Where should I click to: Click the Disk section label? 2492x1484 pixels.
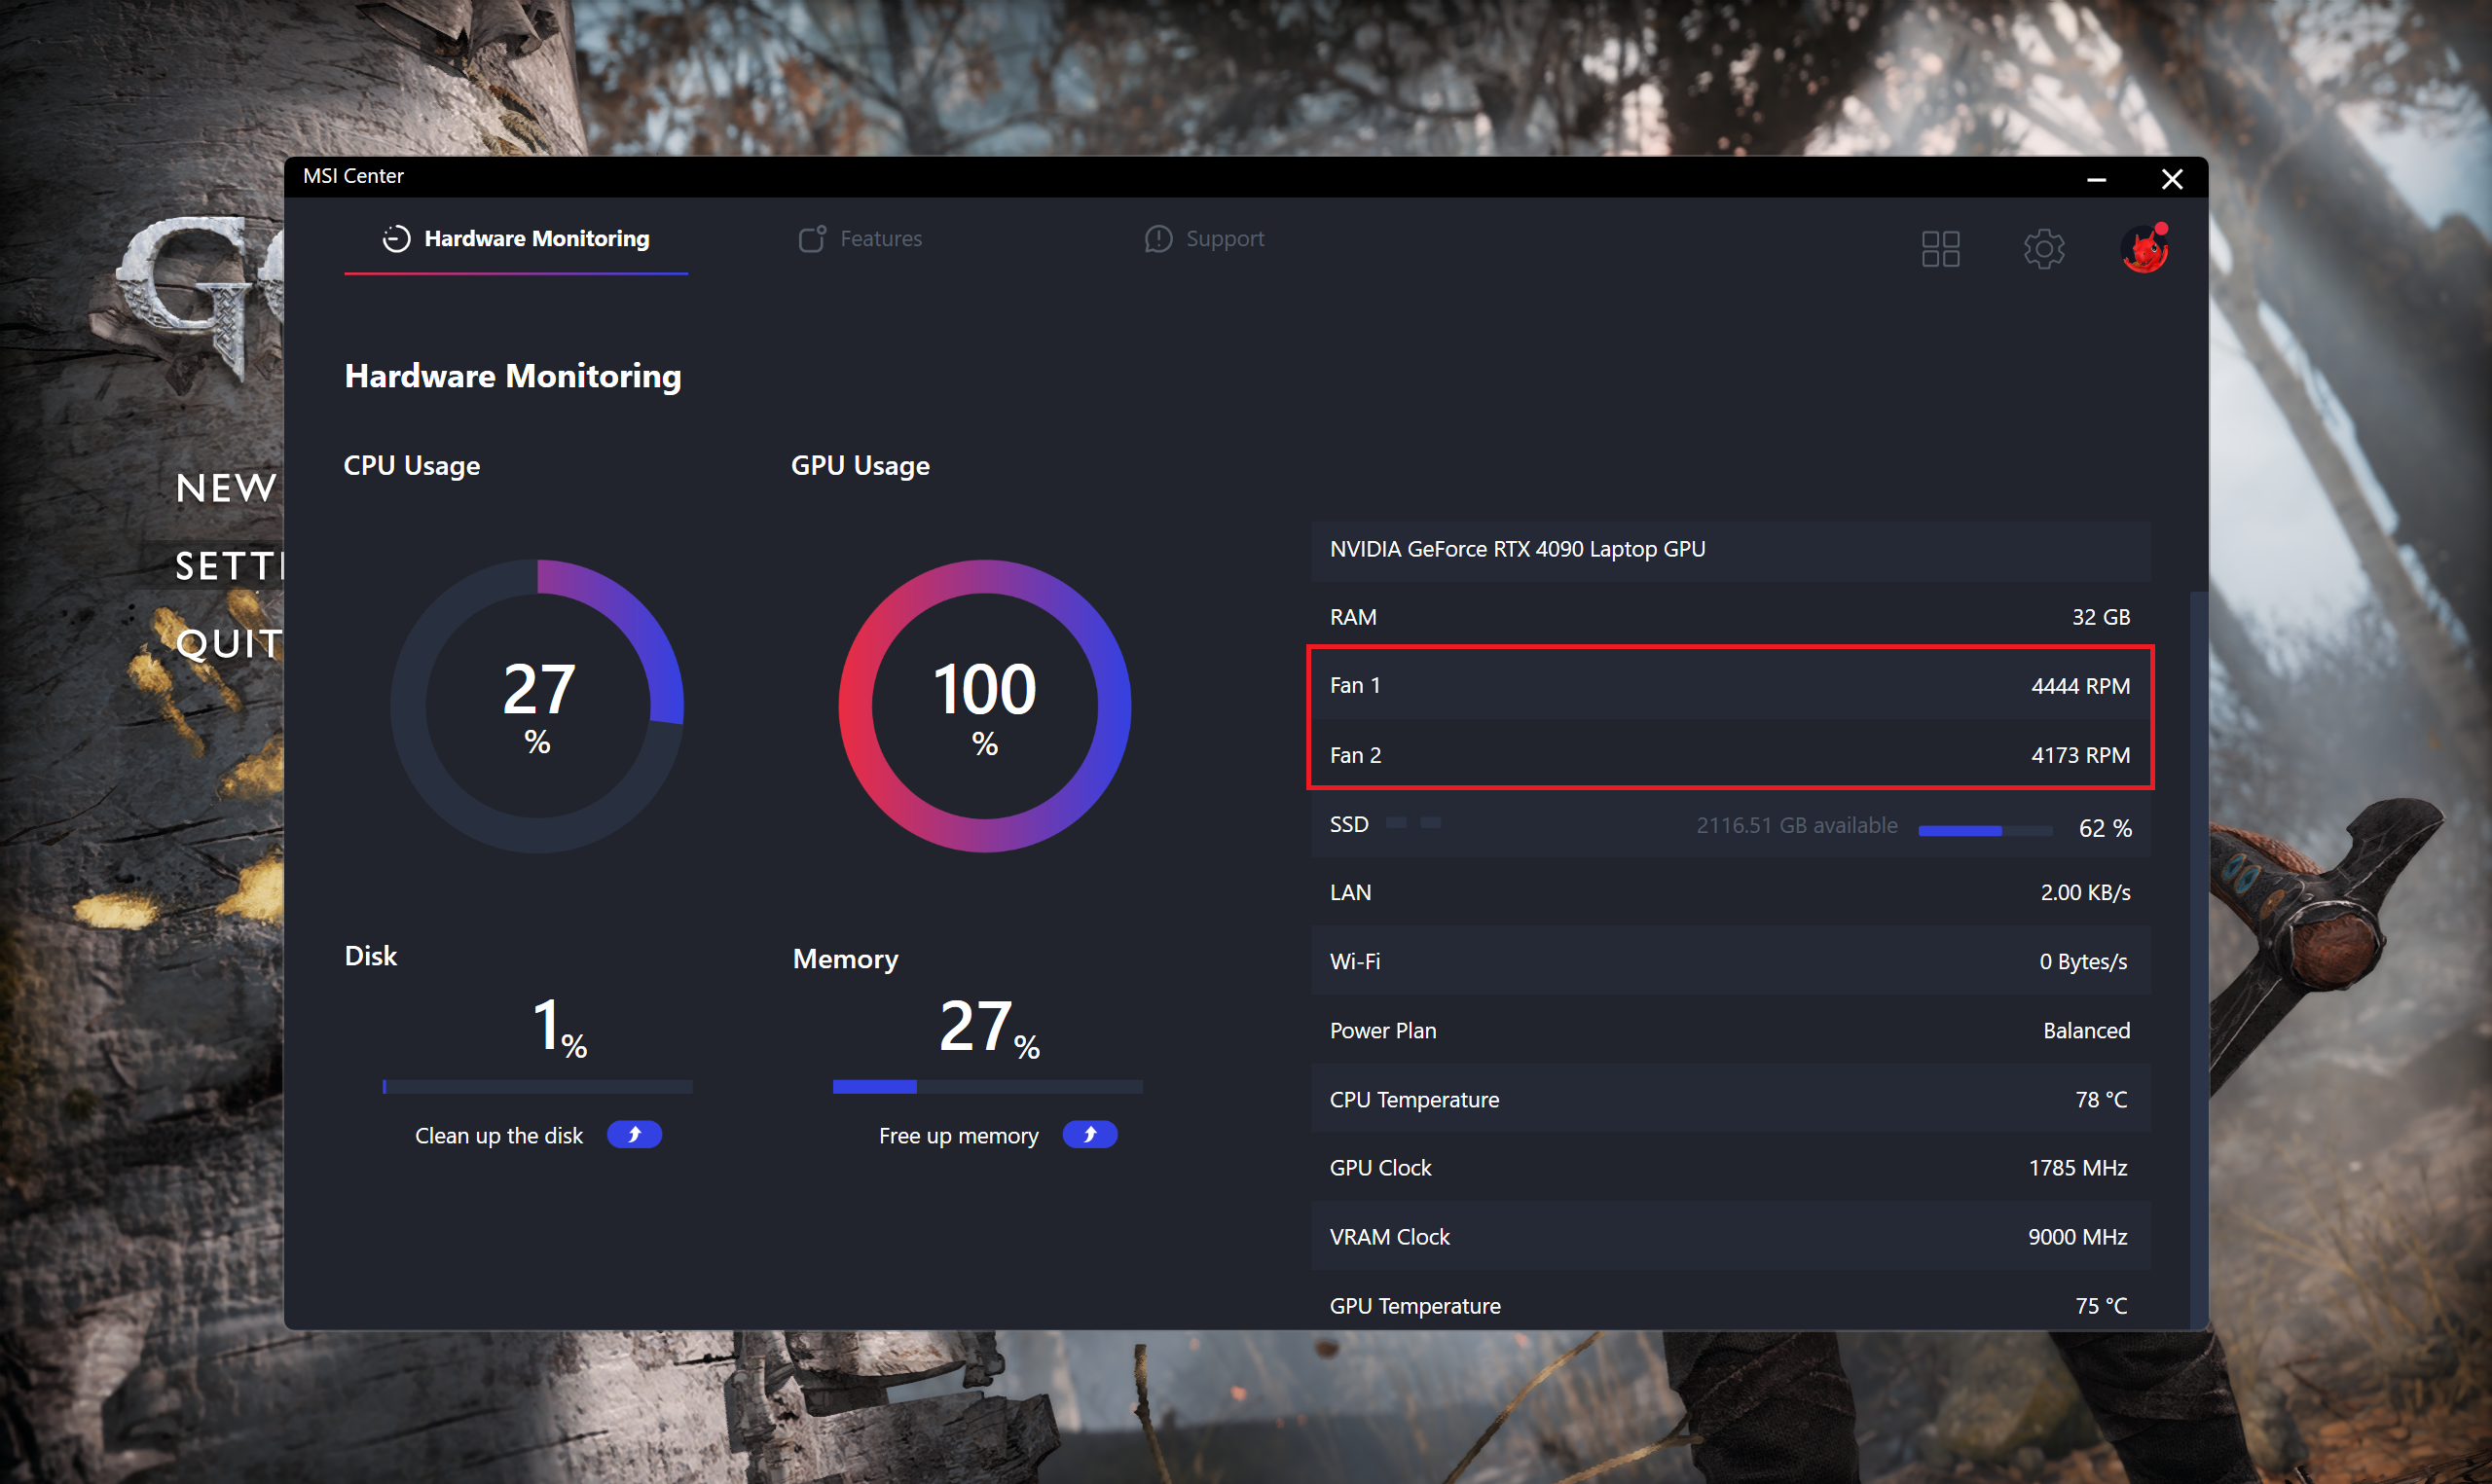coord(371,956)
